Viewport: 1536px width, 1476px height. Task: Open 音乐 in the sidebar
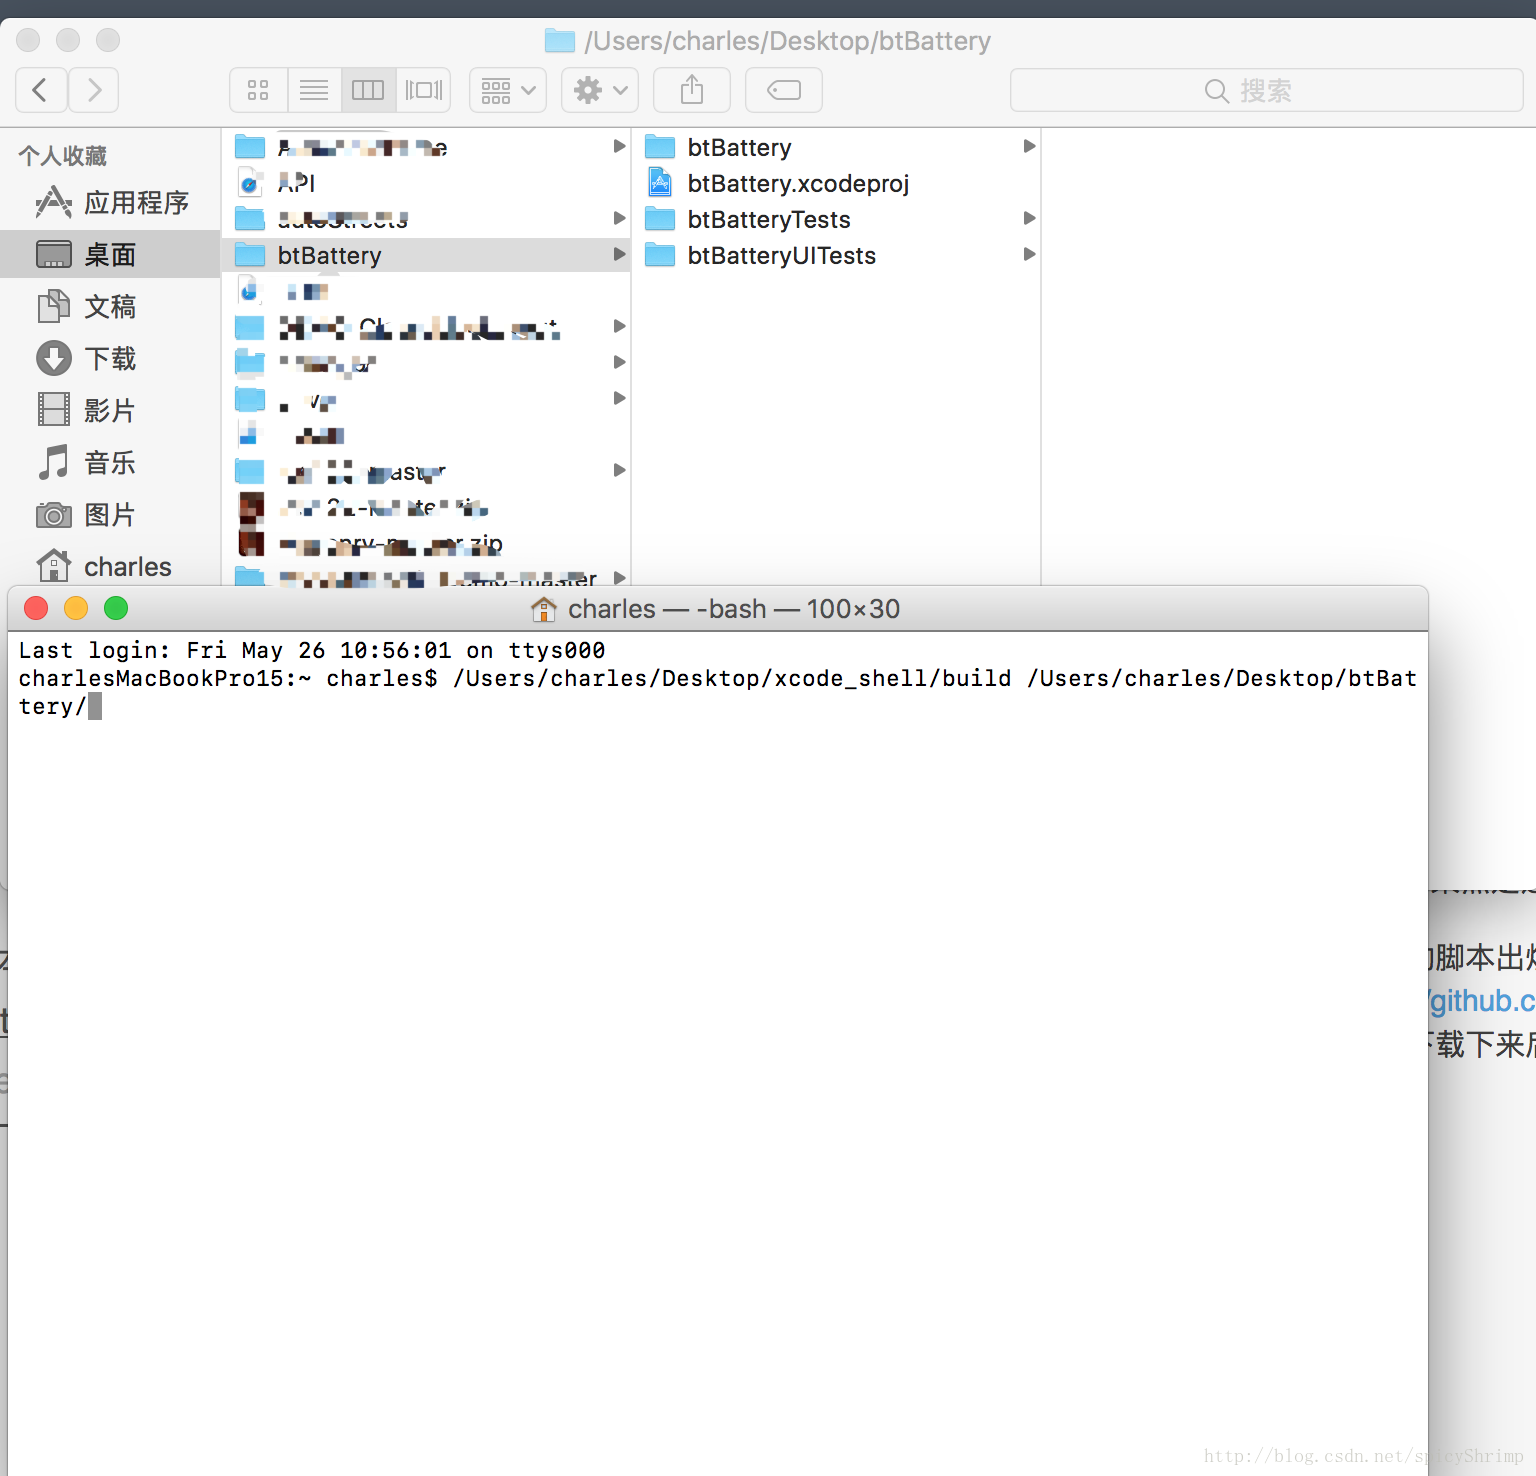(x=110, y=463)
